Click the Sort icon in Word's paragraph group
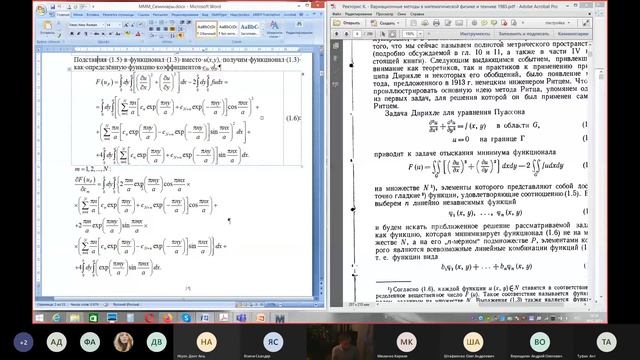This screenshot has height=360, width=640. point(172,36)
